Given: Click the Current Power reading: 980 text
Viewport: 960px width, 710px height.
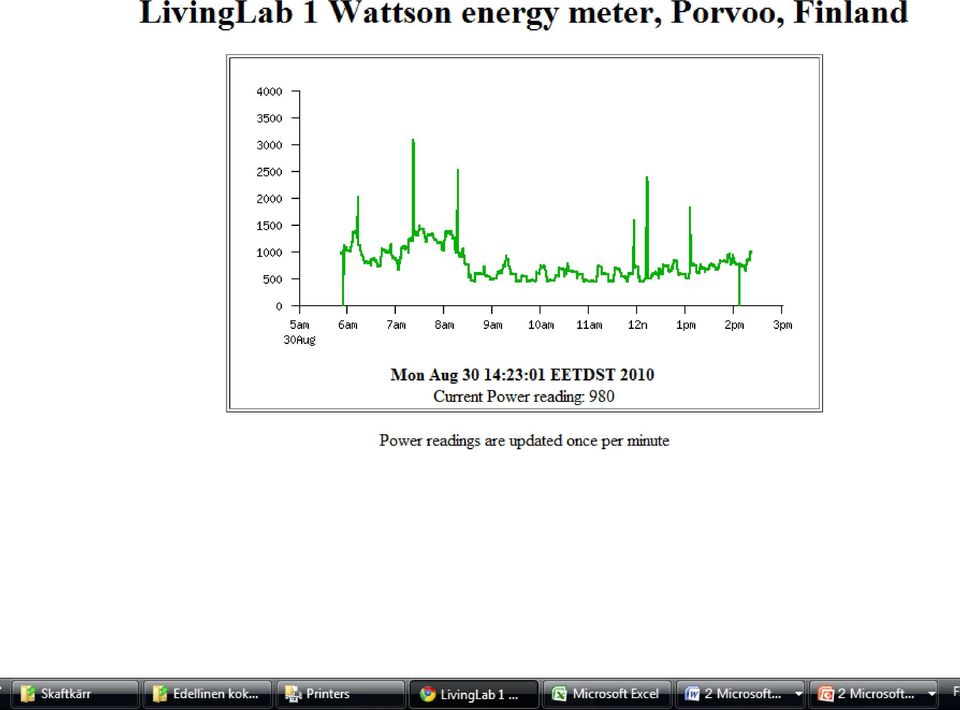Looking at the screenshot, I should point(523,397).
